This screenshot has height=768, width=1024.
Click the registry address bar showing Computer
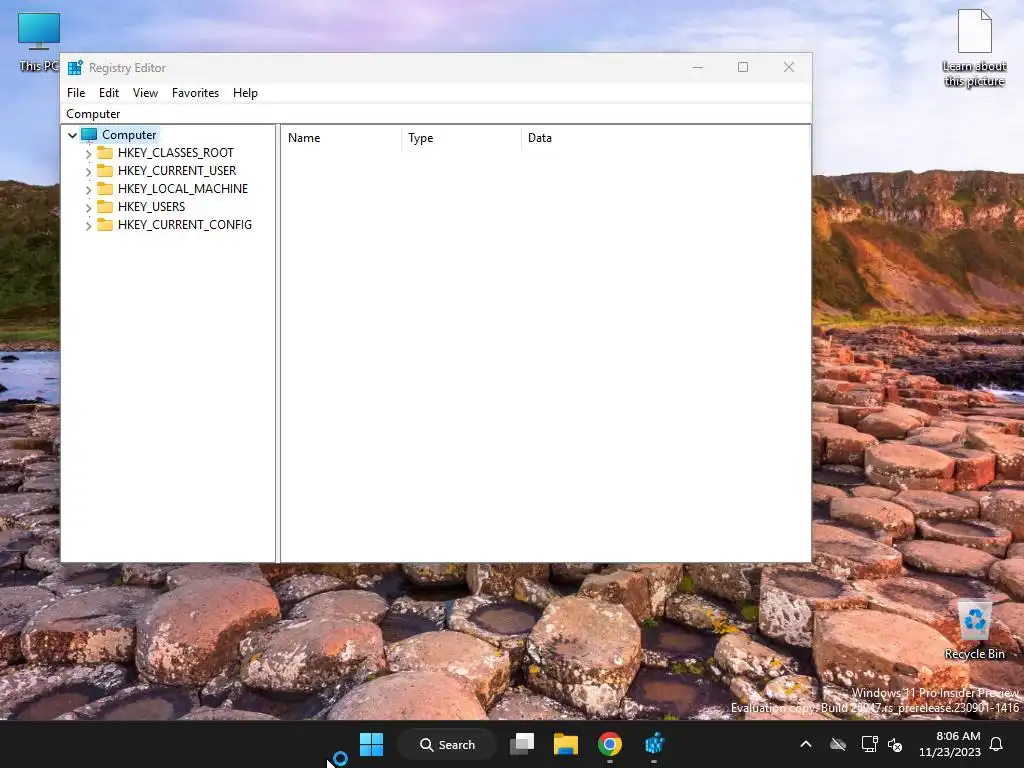[436, 114]
